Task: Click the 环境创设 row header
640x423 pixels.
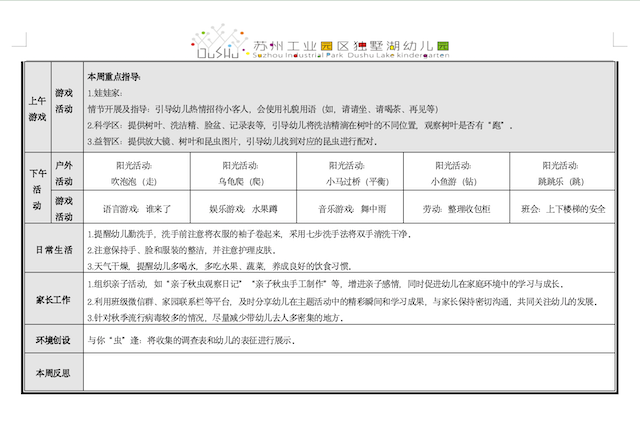Action: click(52, 340)
